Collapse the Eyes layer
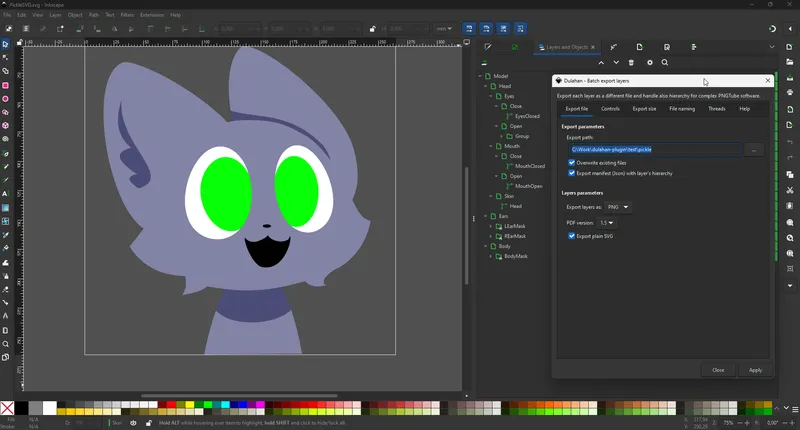Image resolution: width=800 pixels, height=430 pixels. point(491,96)
